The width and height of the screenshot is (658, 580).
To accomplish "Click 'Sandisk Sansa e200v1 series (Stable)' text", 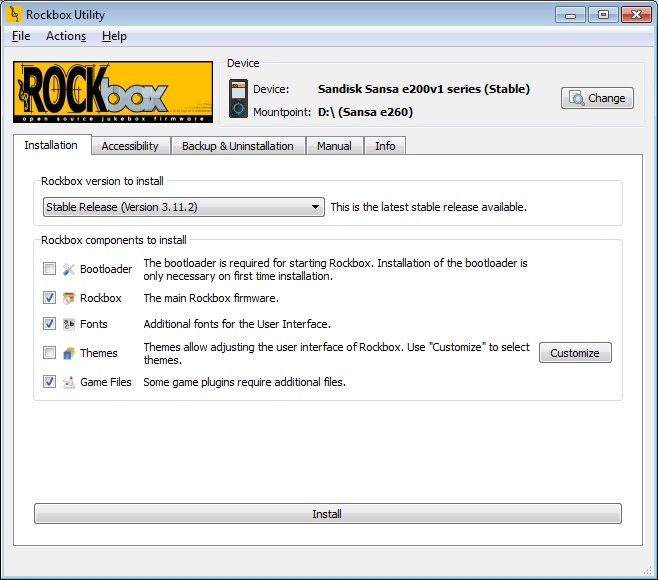I will (x=424, y=89).
